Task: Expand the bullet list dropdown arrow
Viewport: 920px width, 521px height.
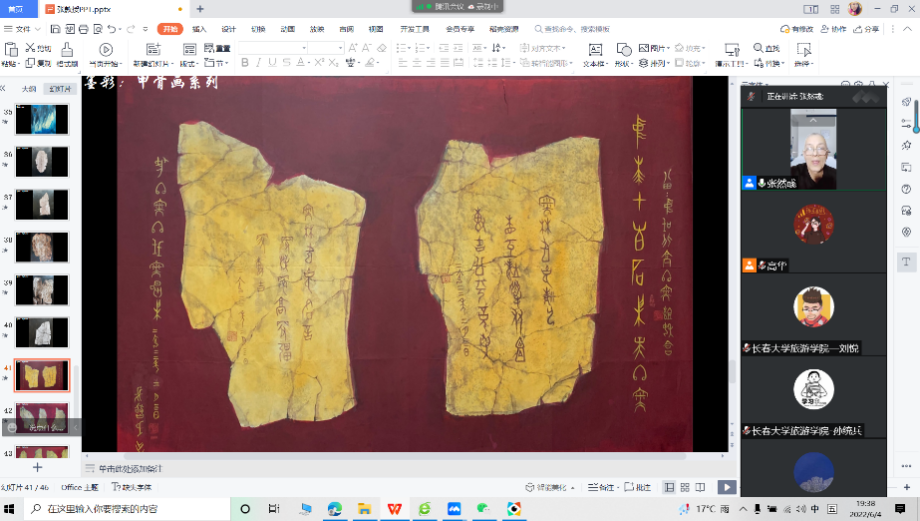Action: click(x=410, y=48)
